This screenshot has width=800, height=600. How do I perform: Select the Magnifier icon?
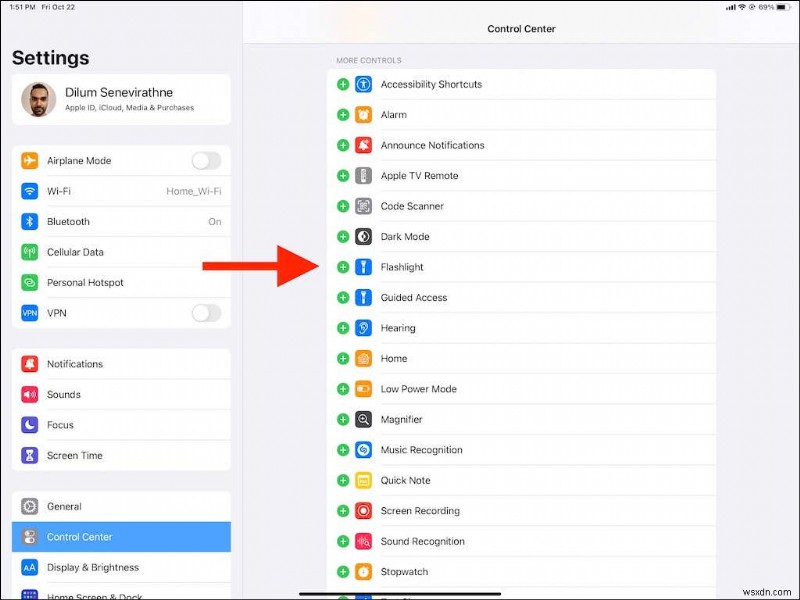[363, 419]
